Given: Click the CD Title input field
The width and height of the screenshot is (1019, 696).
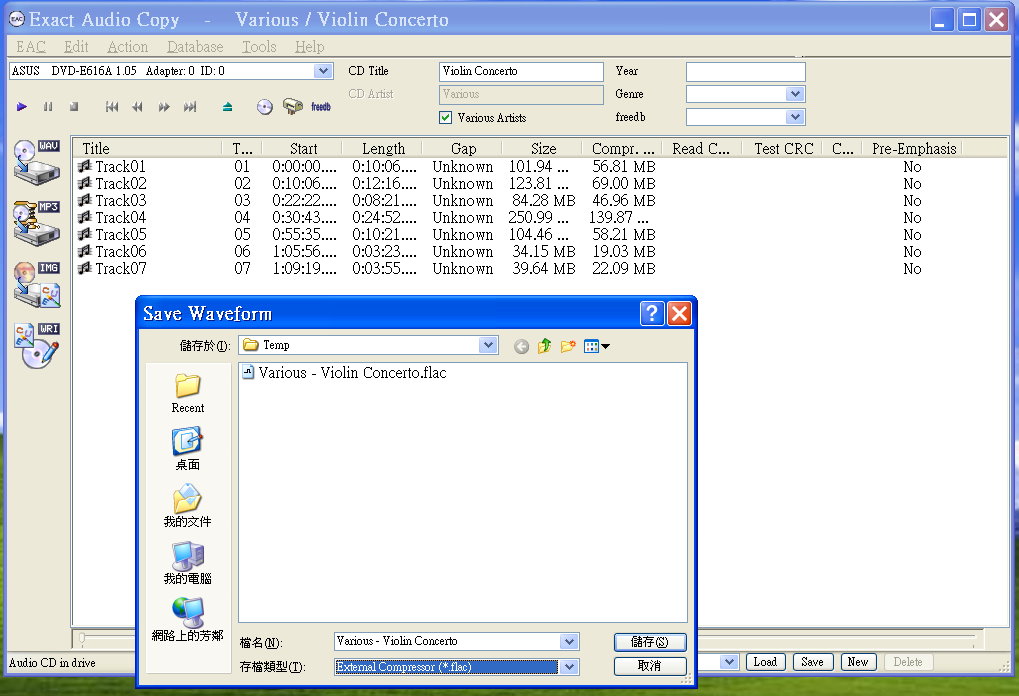Looking at the screenshot, I should tap(521, 71).
